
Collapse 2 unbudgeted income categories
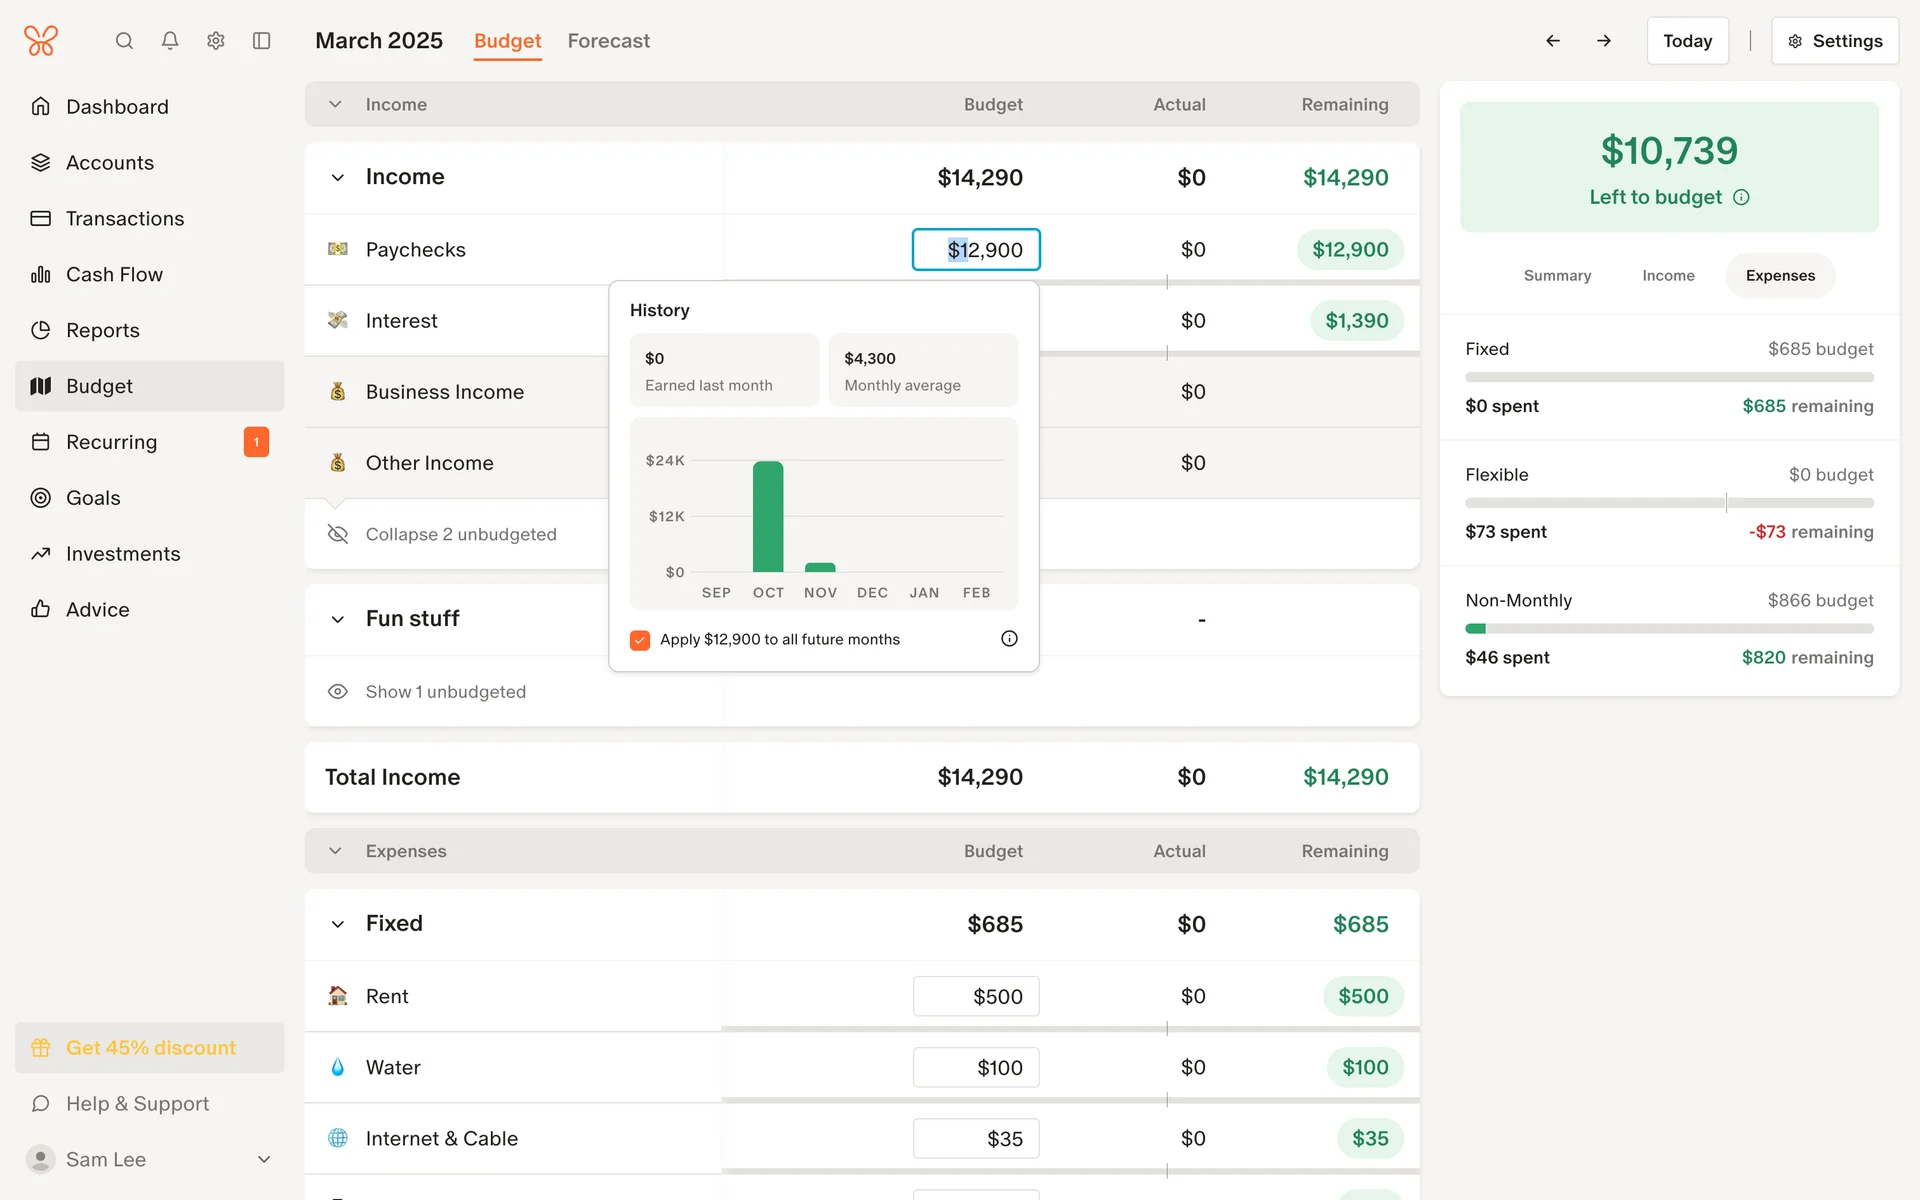coord(460,534)
